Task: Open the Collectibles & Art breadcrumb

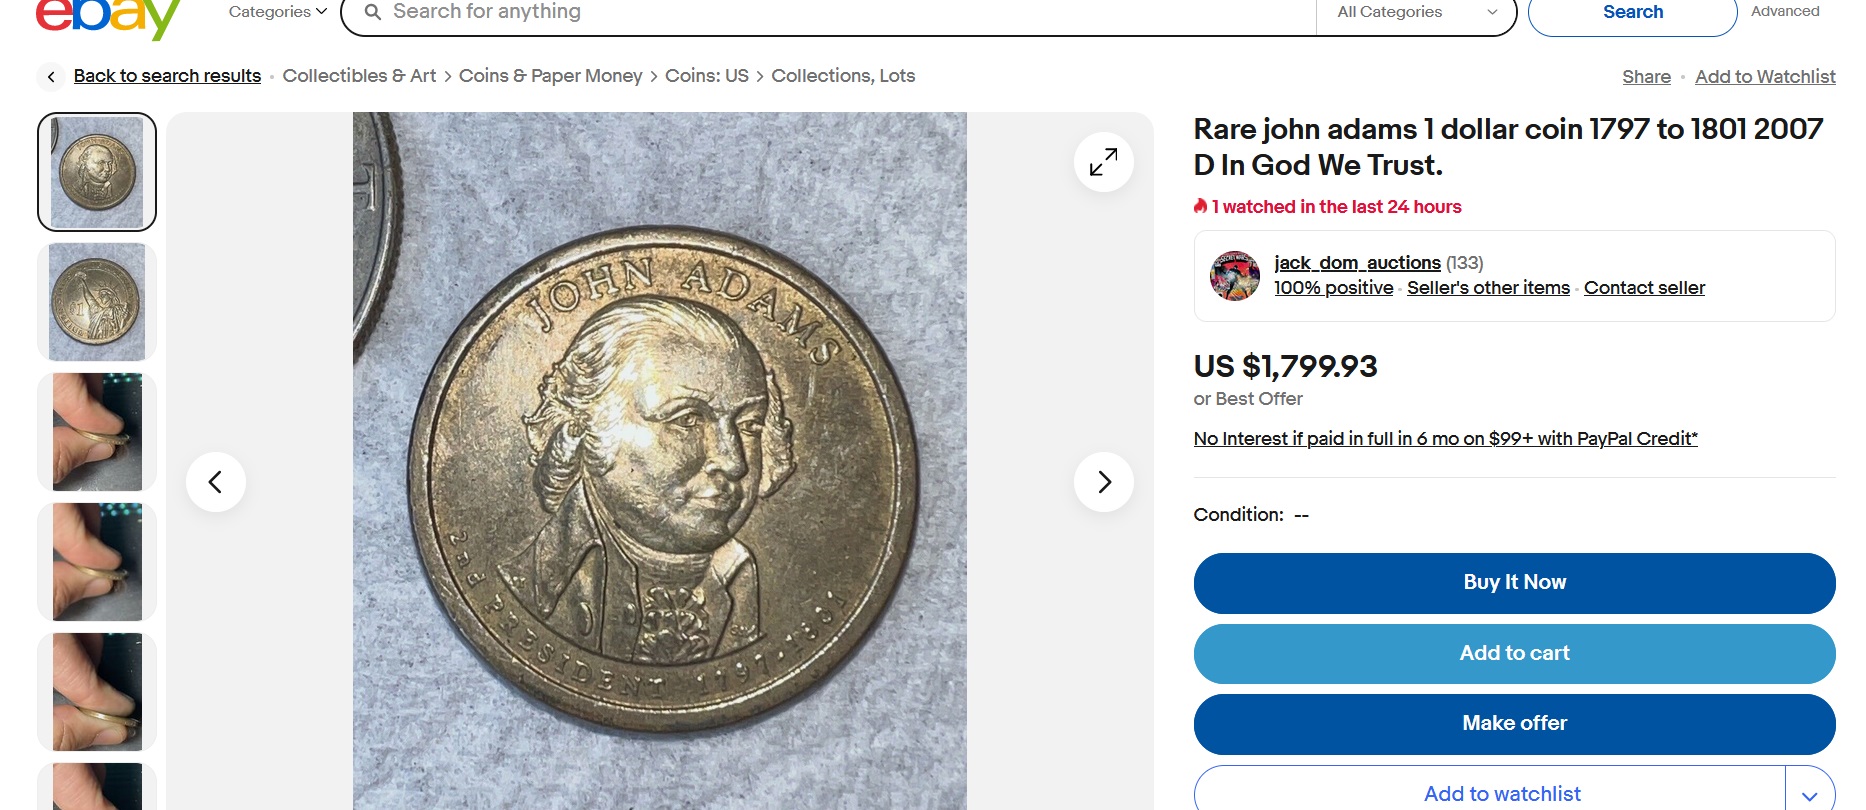Action: pyautogui.click(x=359, y=76)
